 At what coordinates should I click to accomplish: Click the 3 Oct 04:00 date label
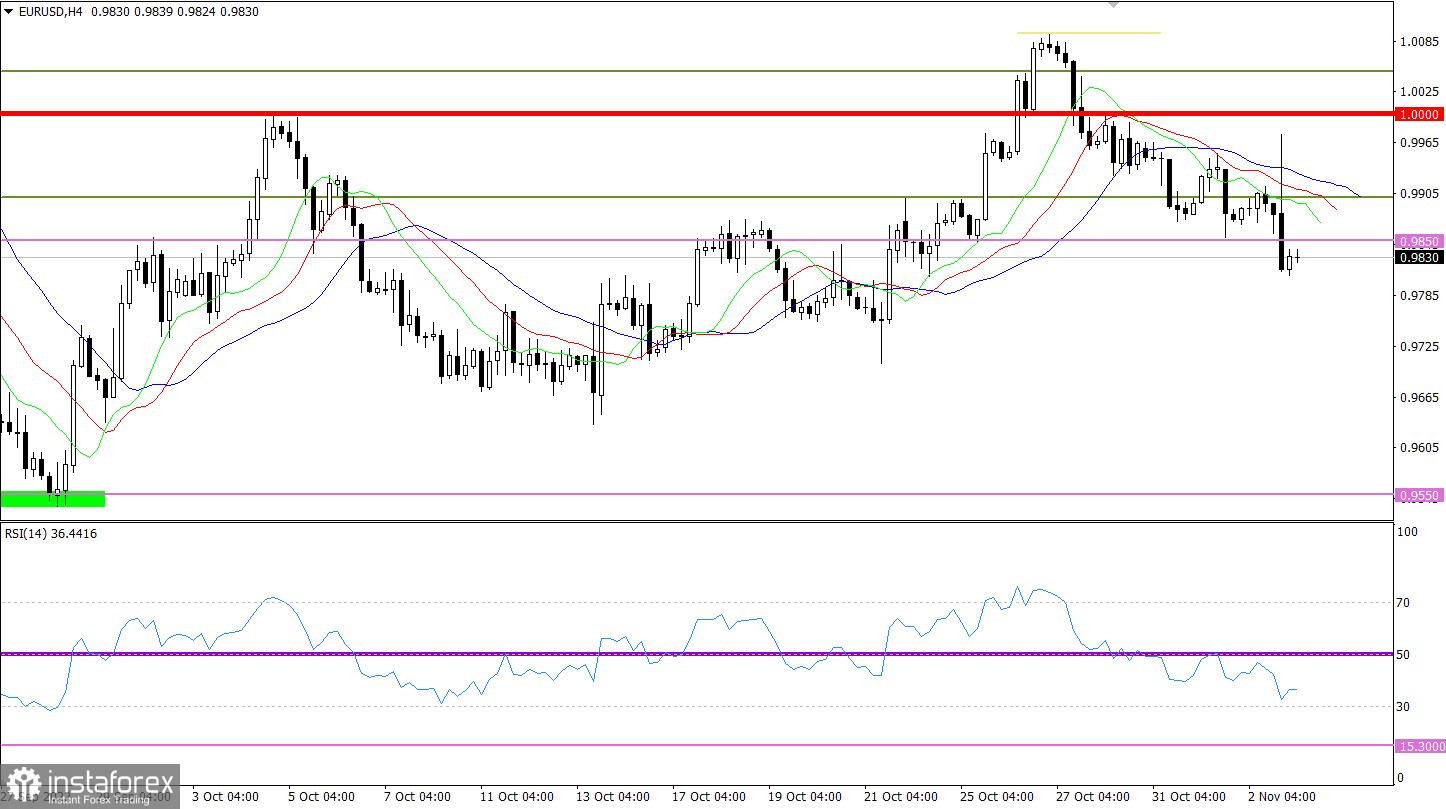pyautogui.click(x=226, y=797)
